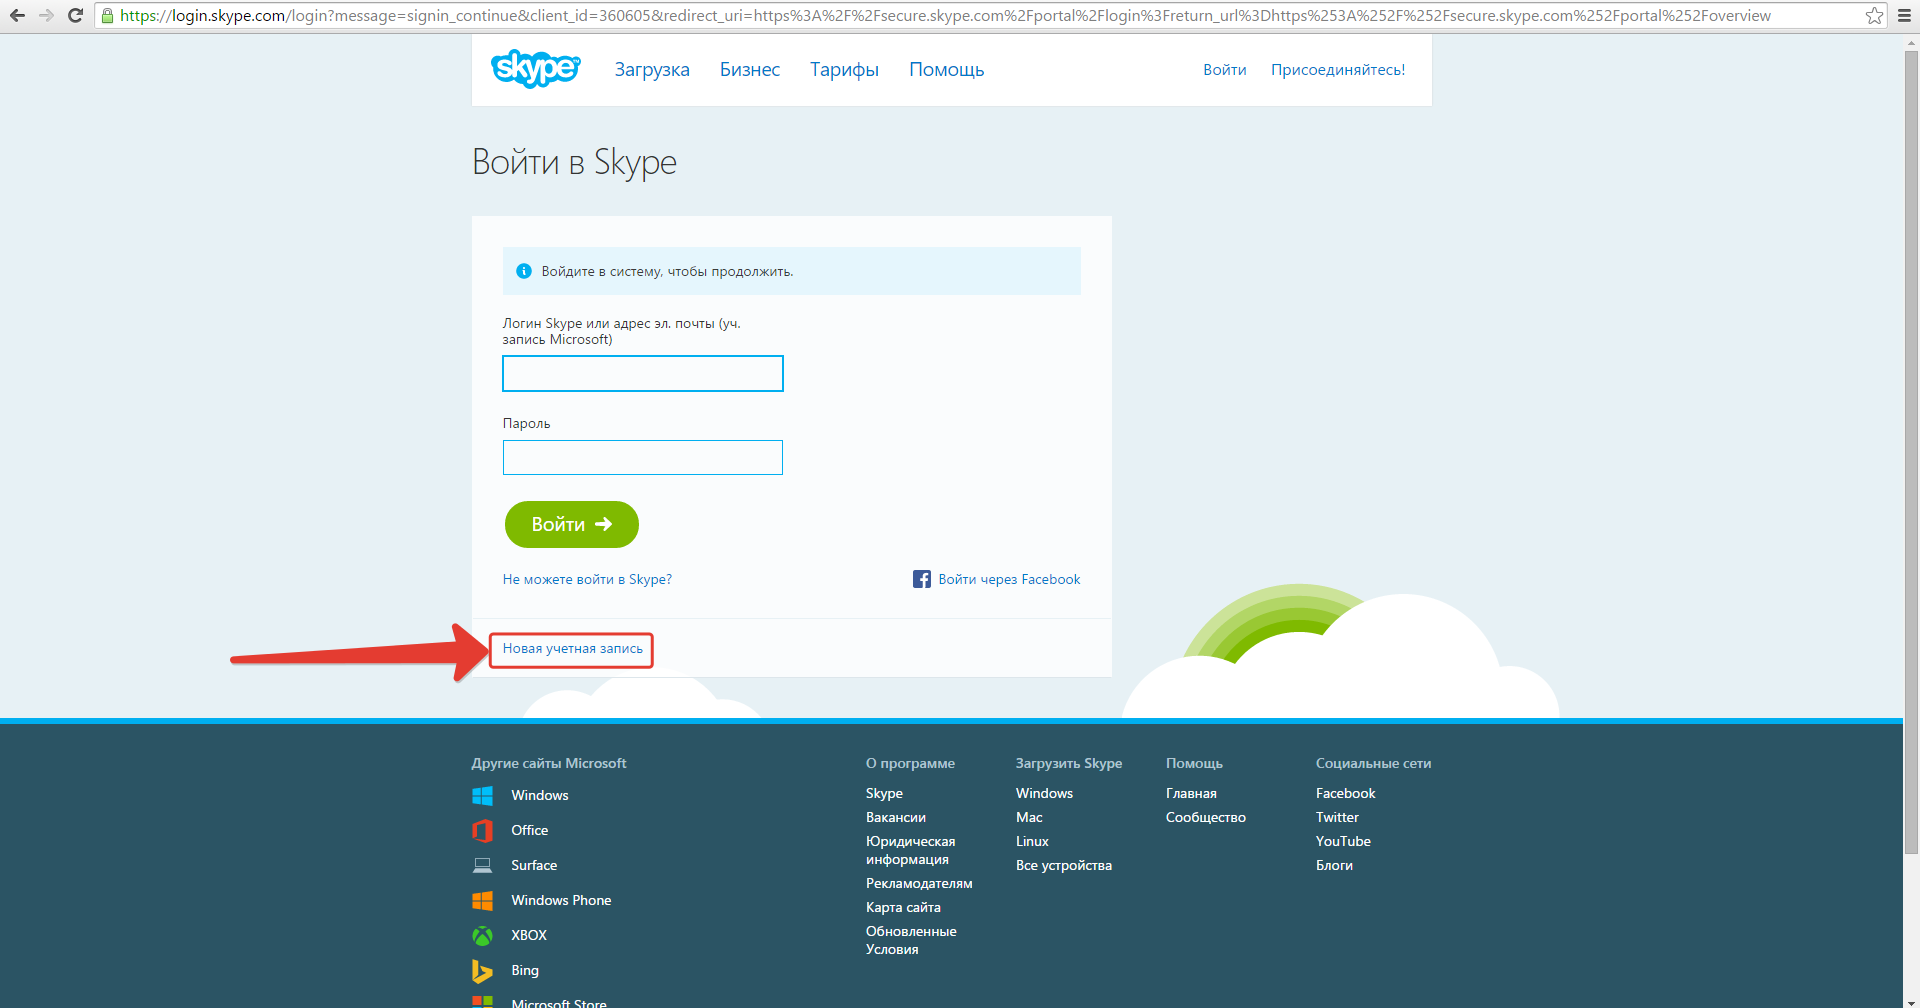Click the Facebook logo icon beside login link

[922, 579]
